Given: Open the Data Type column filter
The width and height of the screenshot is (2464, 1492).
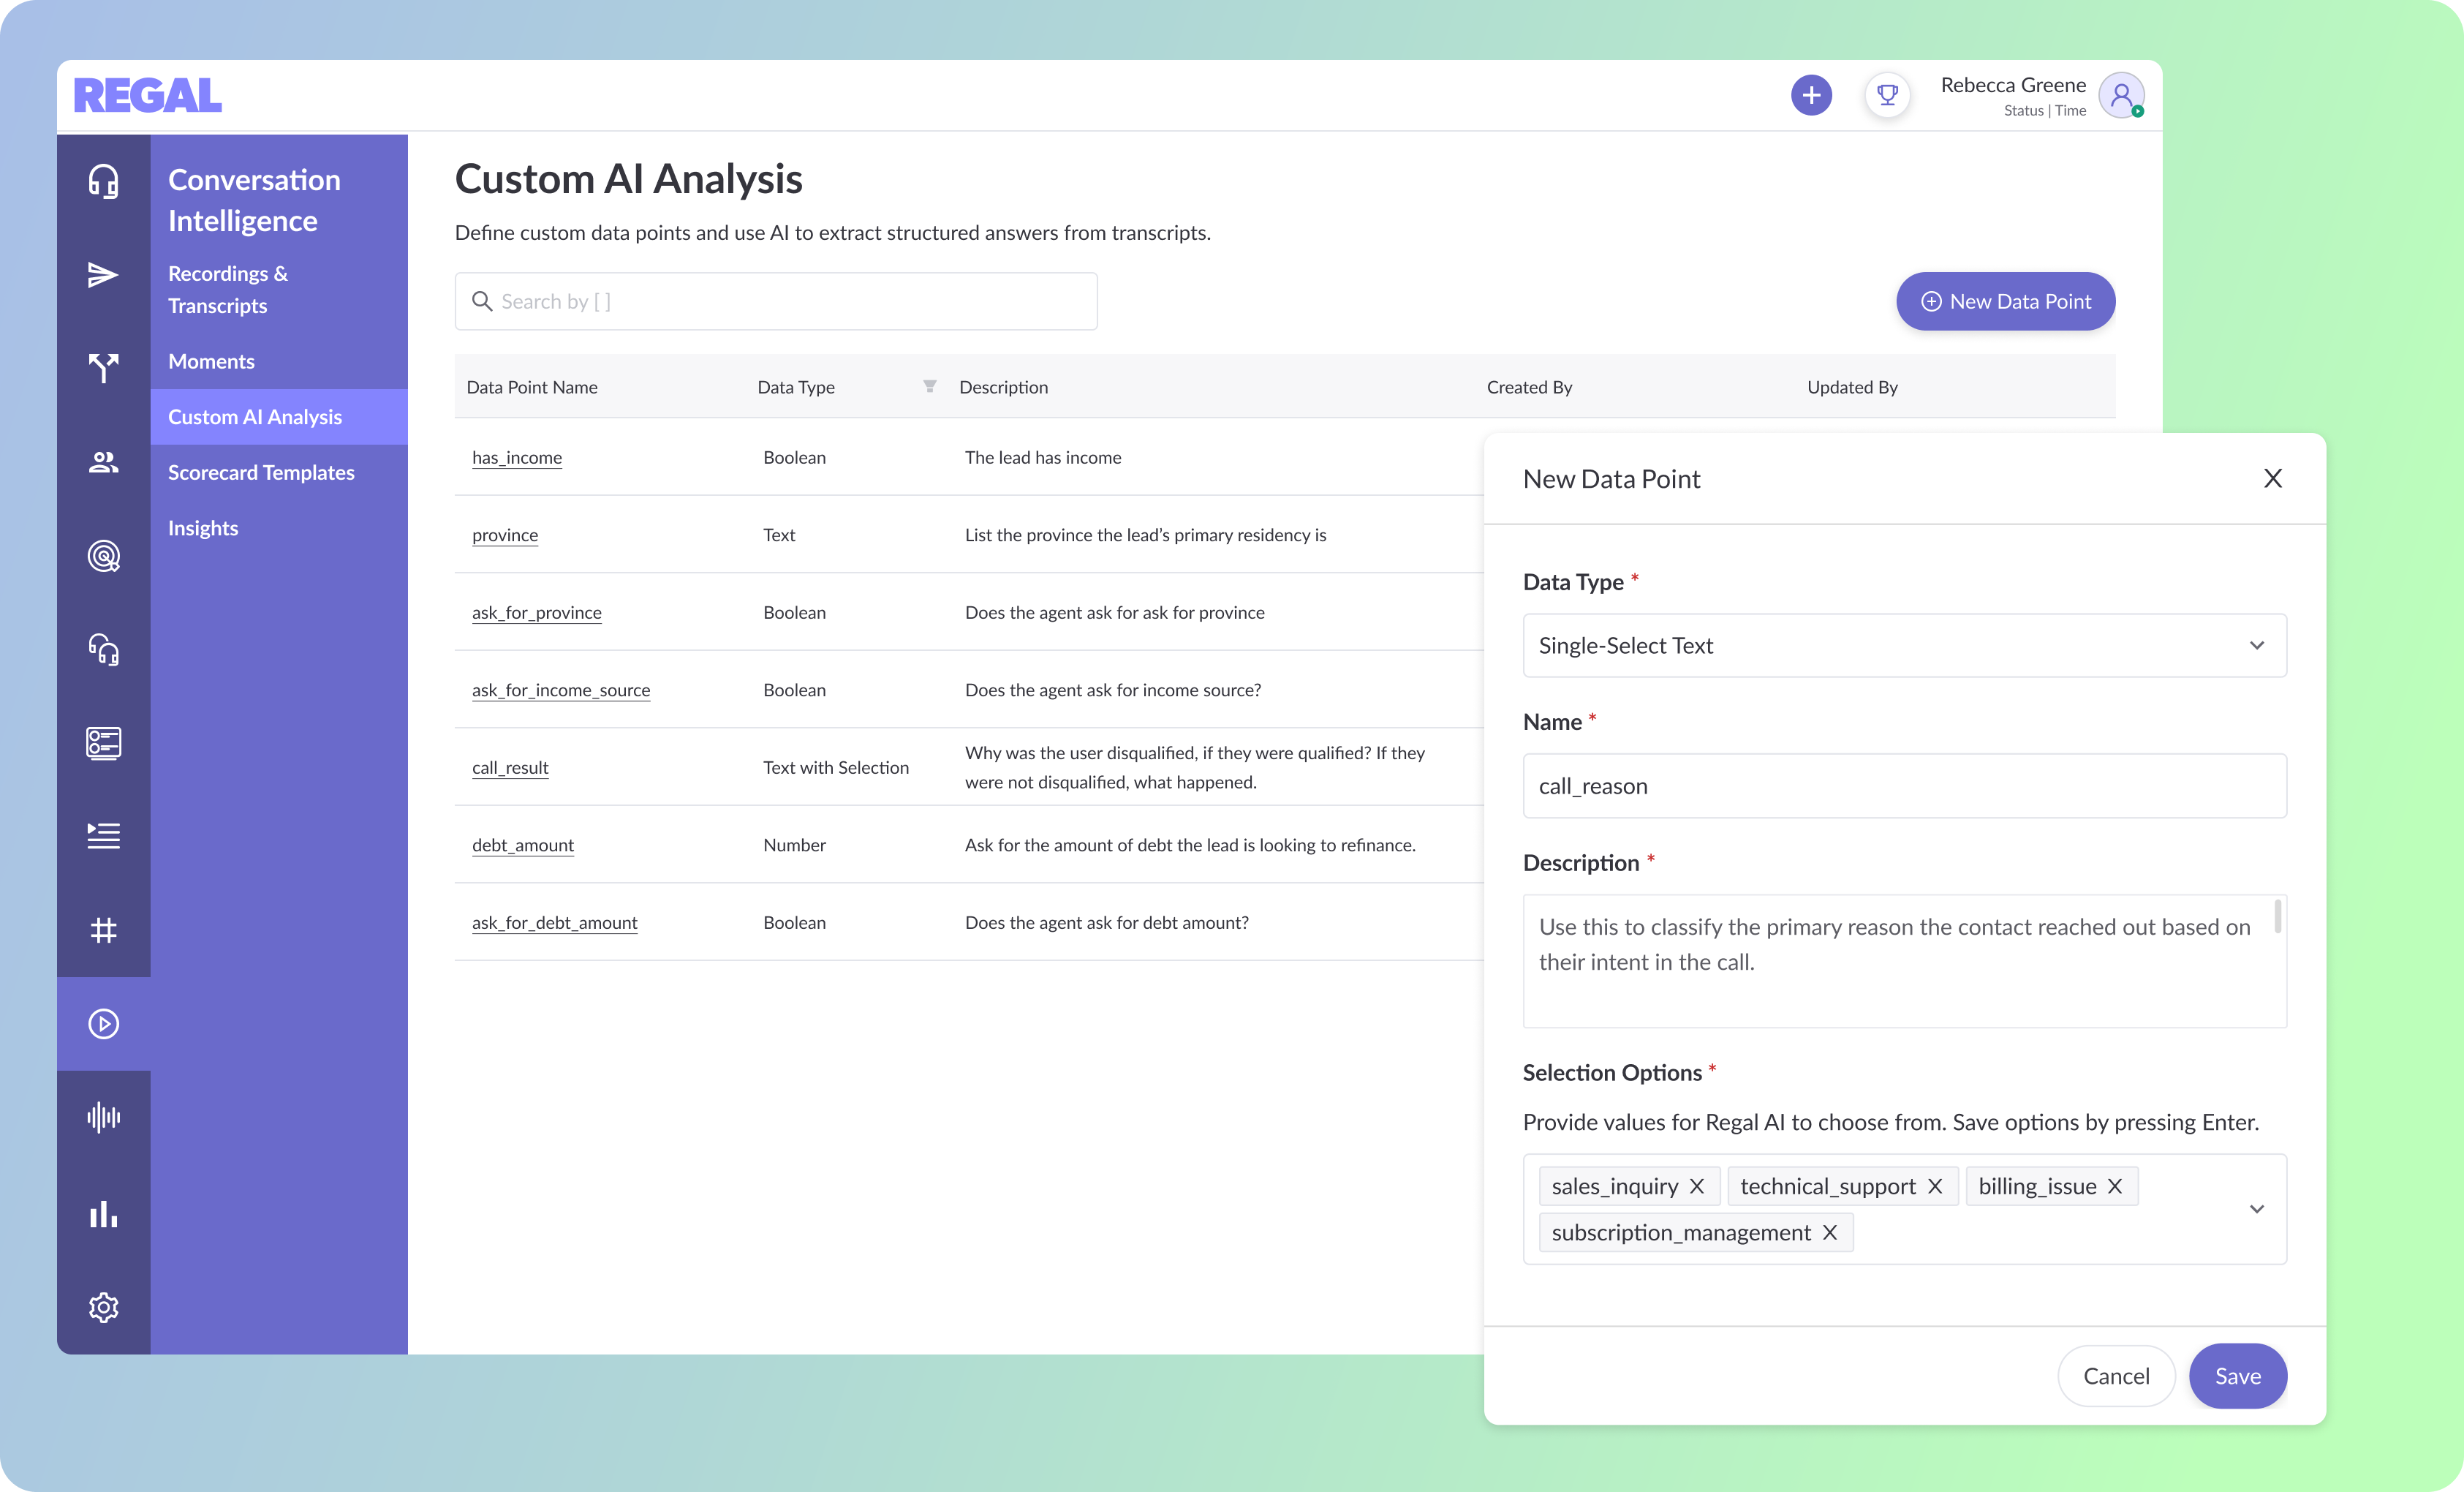Looking at the screenshot, I should click(929, 386).
